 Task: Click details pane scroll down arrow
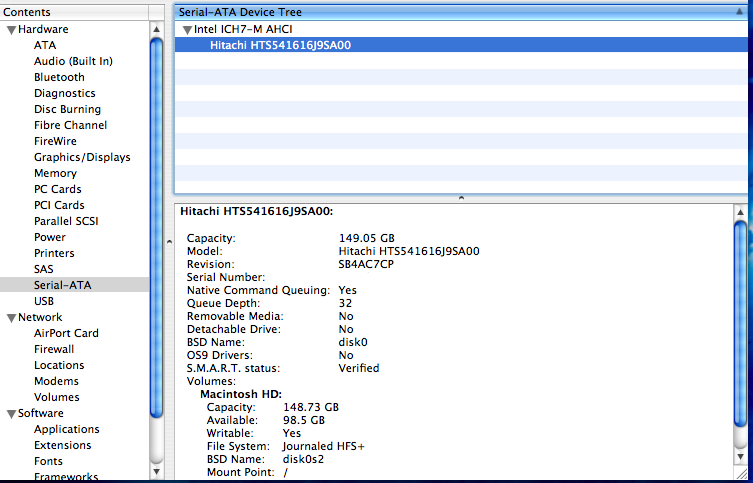pyautogui.click(x=740, y=457)
